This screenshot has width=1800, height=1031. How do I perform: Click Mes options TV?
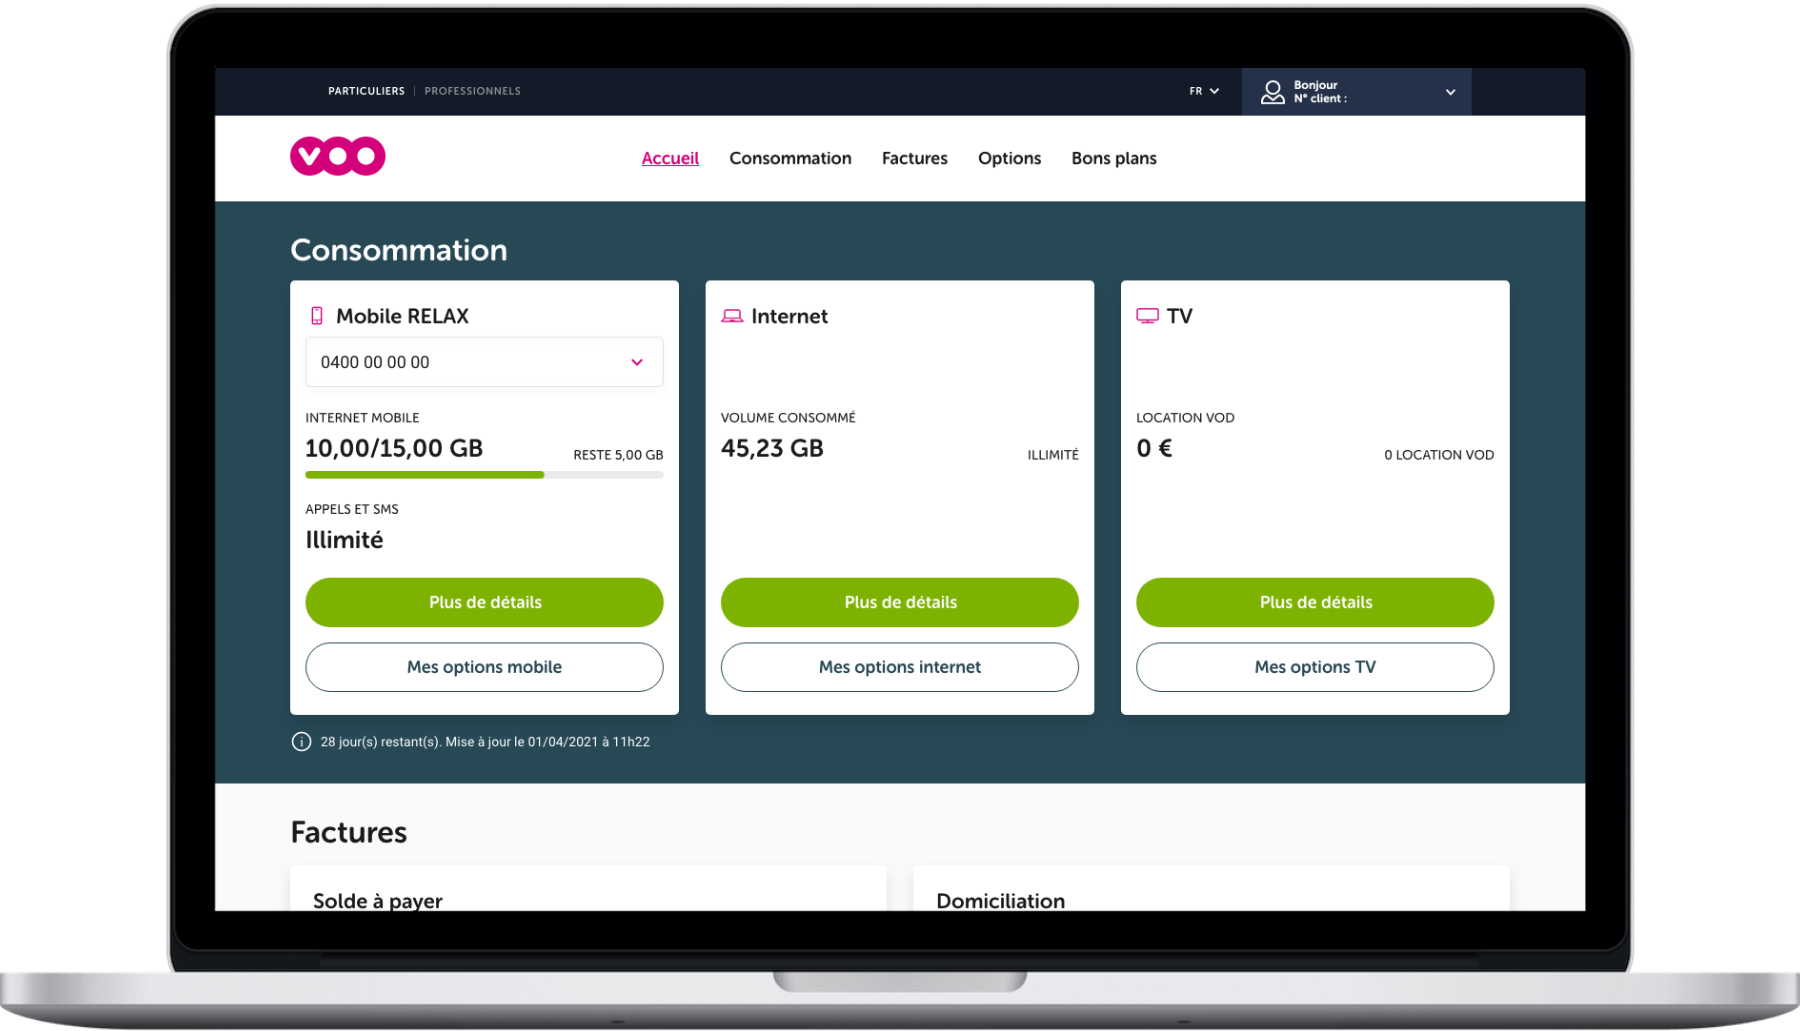coord(1314,667)
